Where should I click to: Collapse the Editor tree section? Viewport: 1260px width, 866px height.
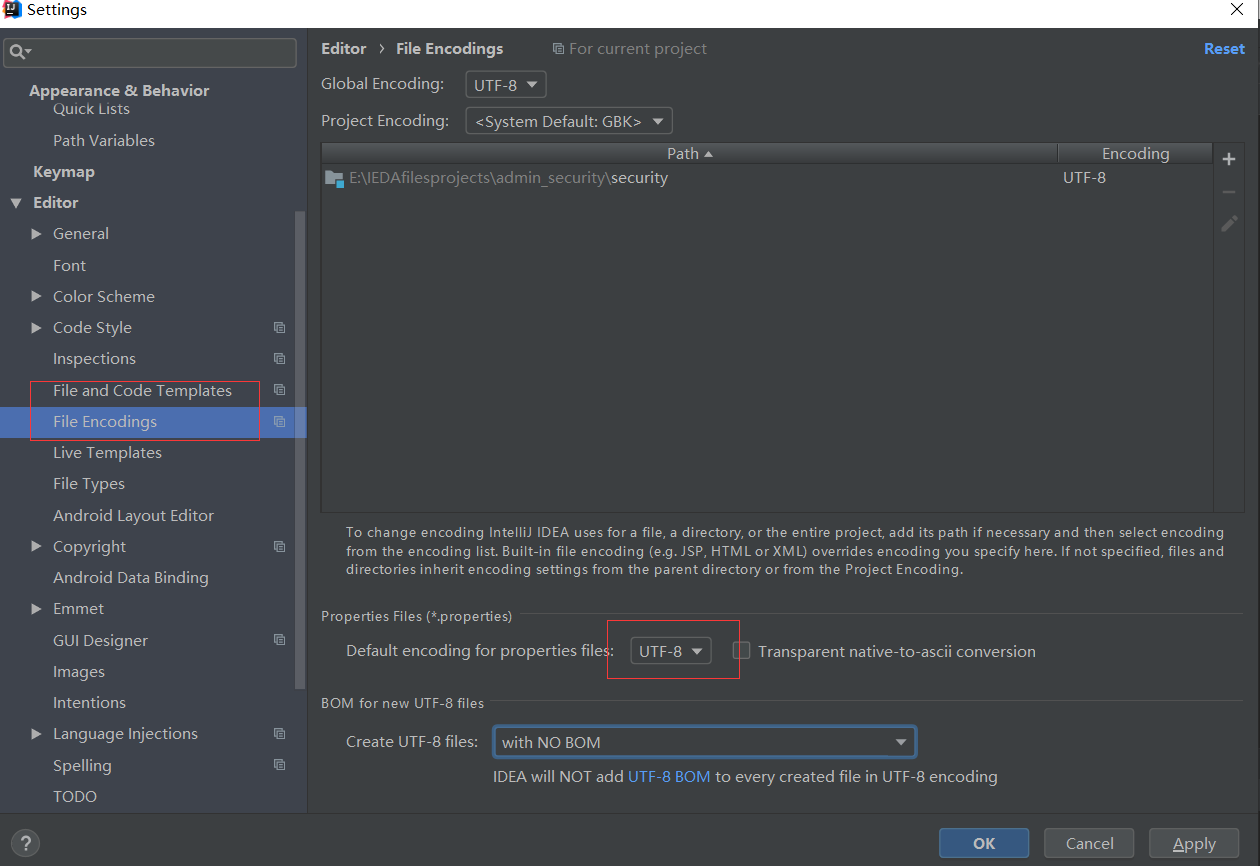click(15, 203)
